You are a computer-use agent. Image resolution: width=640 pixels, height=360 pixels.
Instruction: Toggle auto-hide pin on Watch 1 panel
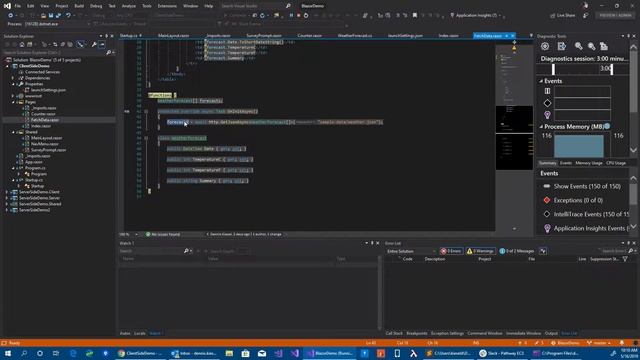click(x=372, y=243)
